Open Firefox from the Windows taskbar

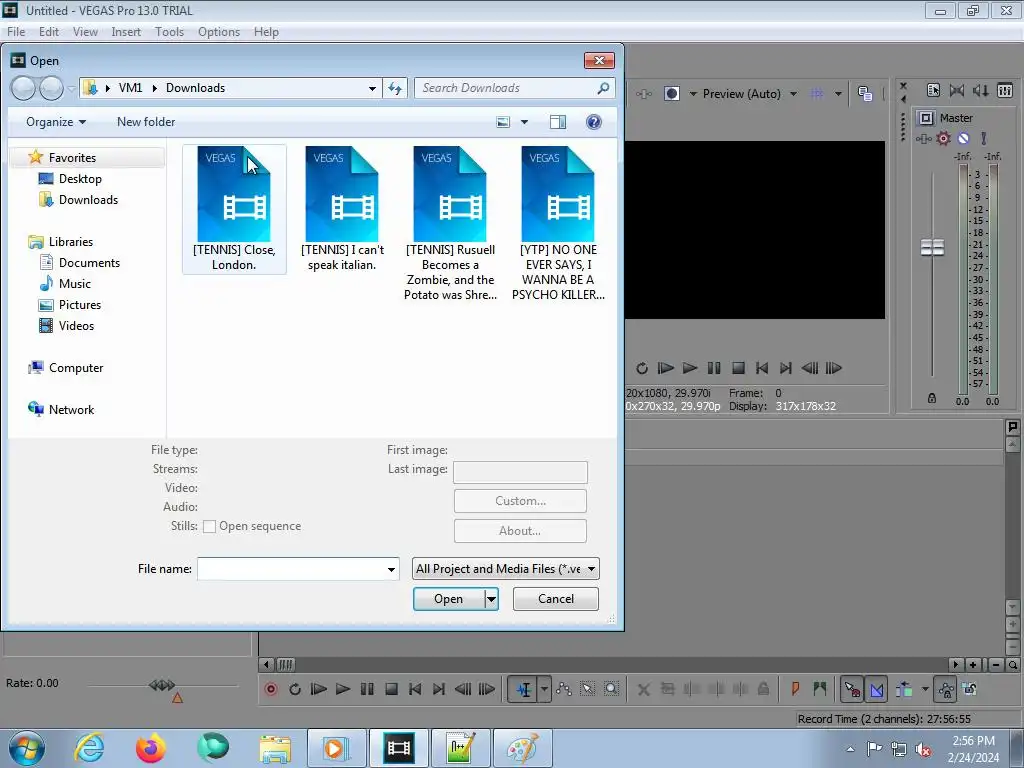150,748
